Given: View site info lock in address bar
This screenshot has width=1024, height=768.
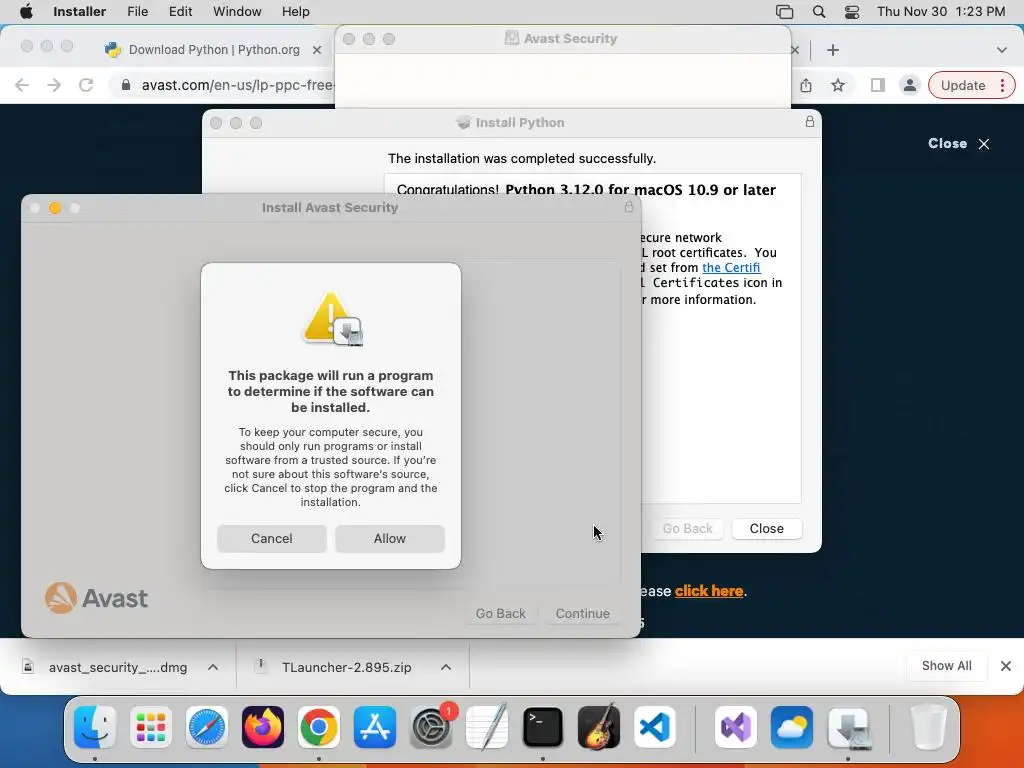Looking at the screenshot, I should (126, 86).
